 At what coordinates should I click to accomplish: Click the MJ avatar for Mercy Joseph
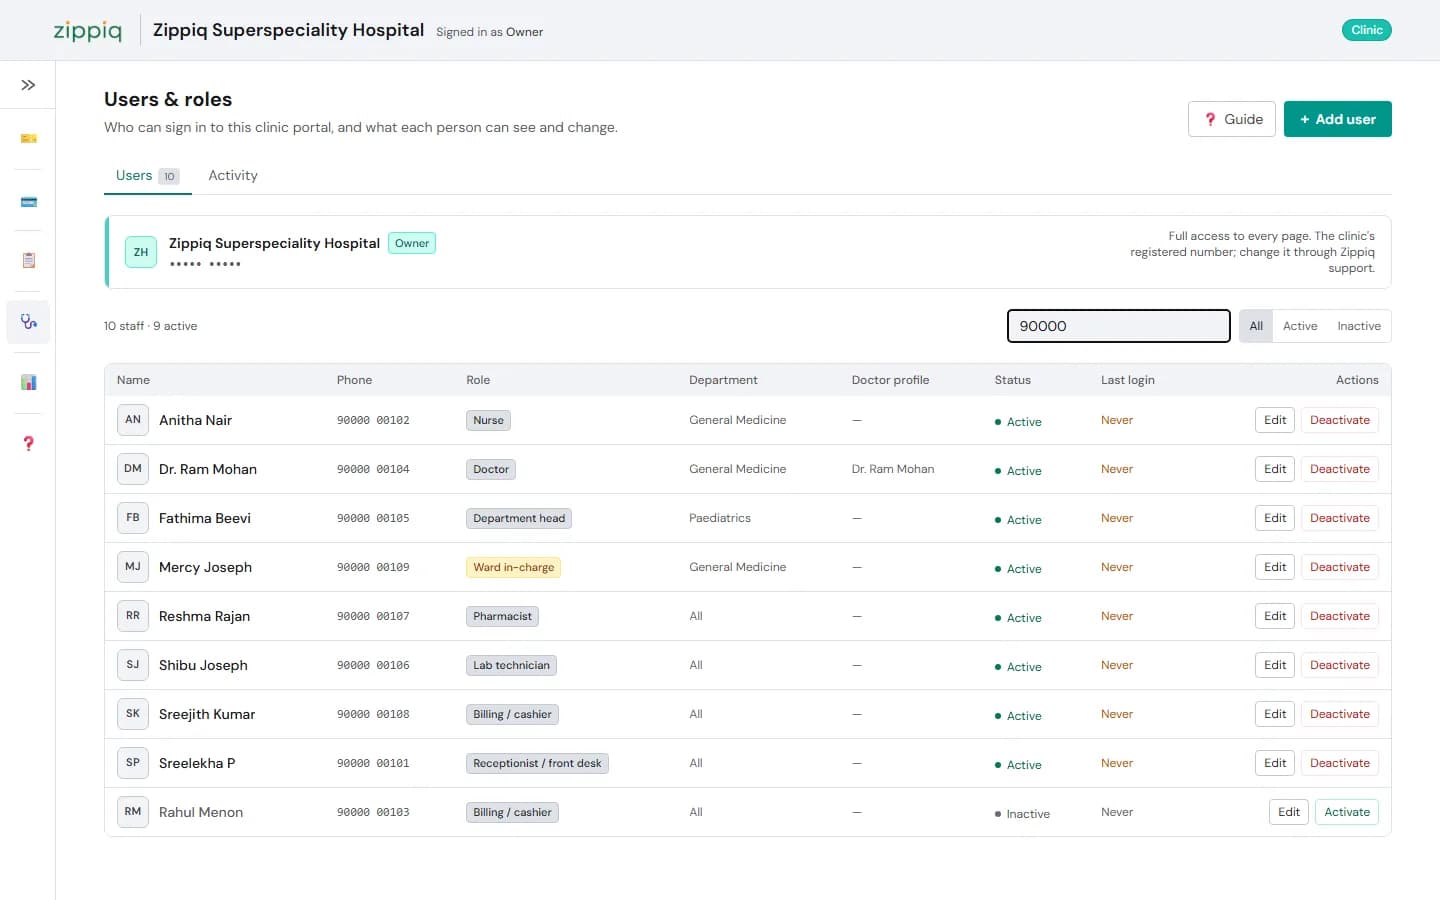coord(133,567)
